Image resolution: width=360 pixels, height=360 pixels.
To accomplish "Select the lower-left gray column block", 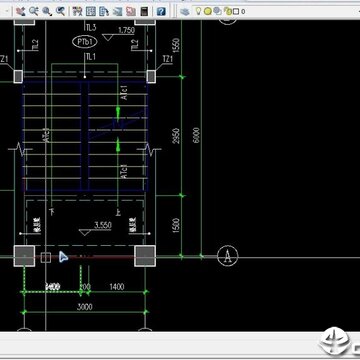I will [x=24, y=256].
